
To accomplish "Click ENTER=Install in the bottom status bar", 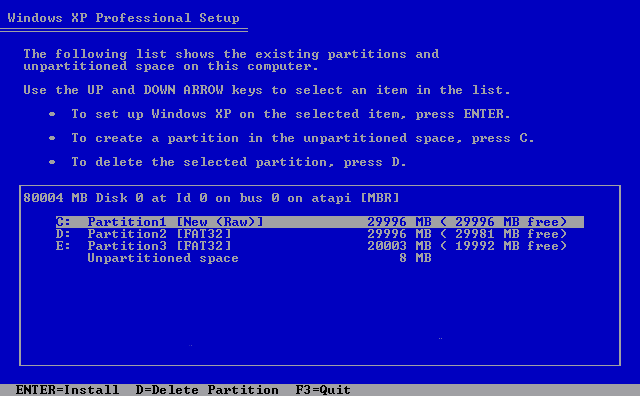I will tap(67, 390).
